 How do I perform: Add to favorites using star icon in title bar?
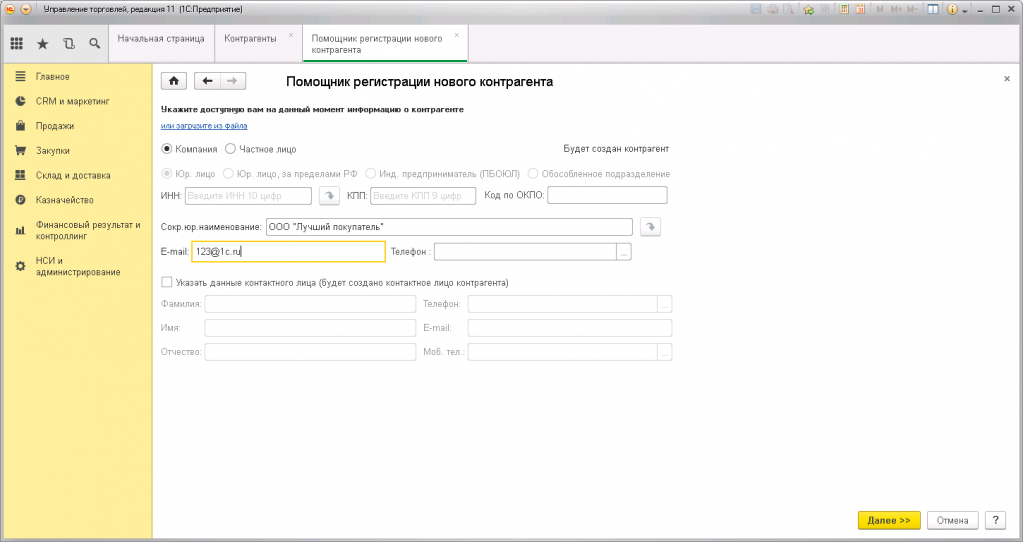coord(809,9)
